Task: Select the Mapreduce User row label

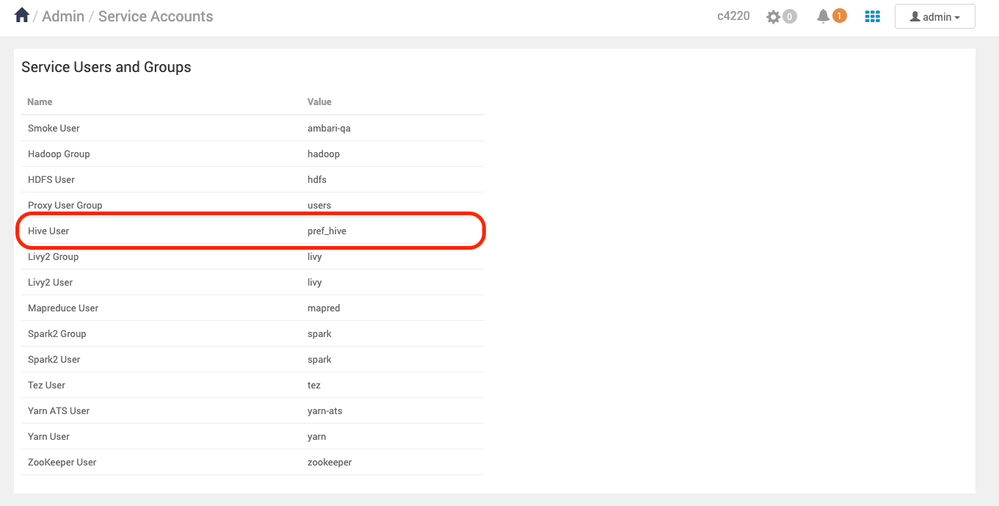Action: (63, 308)
